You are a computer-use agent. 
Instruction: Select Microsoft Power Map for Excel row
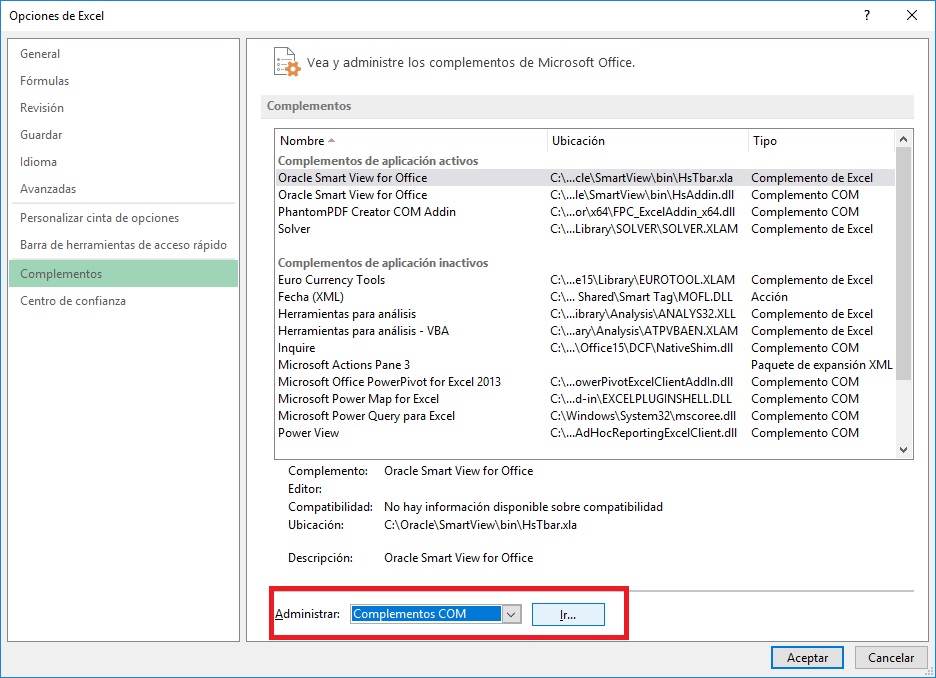(x=585, y=399)
